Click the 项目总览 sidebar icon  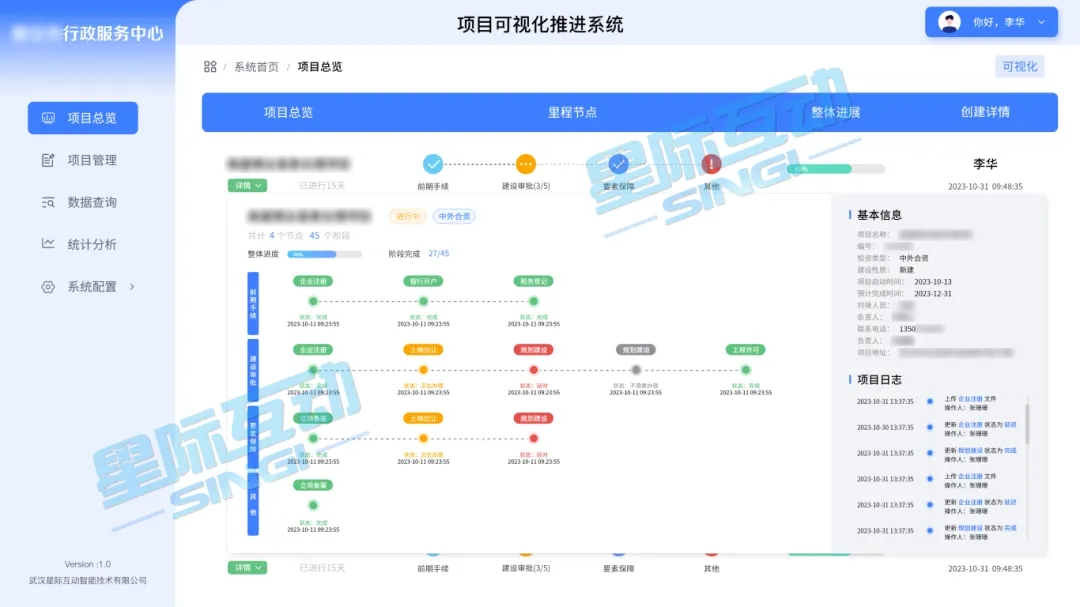tap(48, 118)
